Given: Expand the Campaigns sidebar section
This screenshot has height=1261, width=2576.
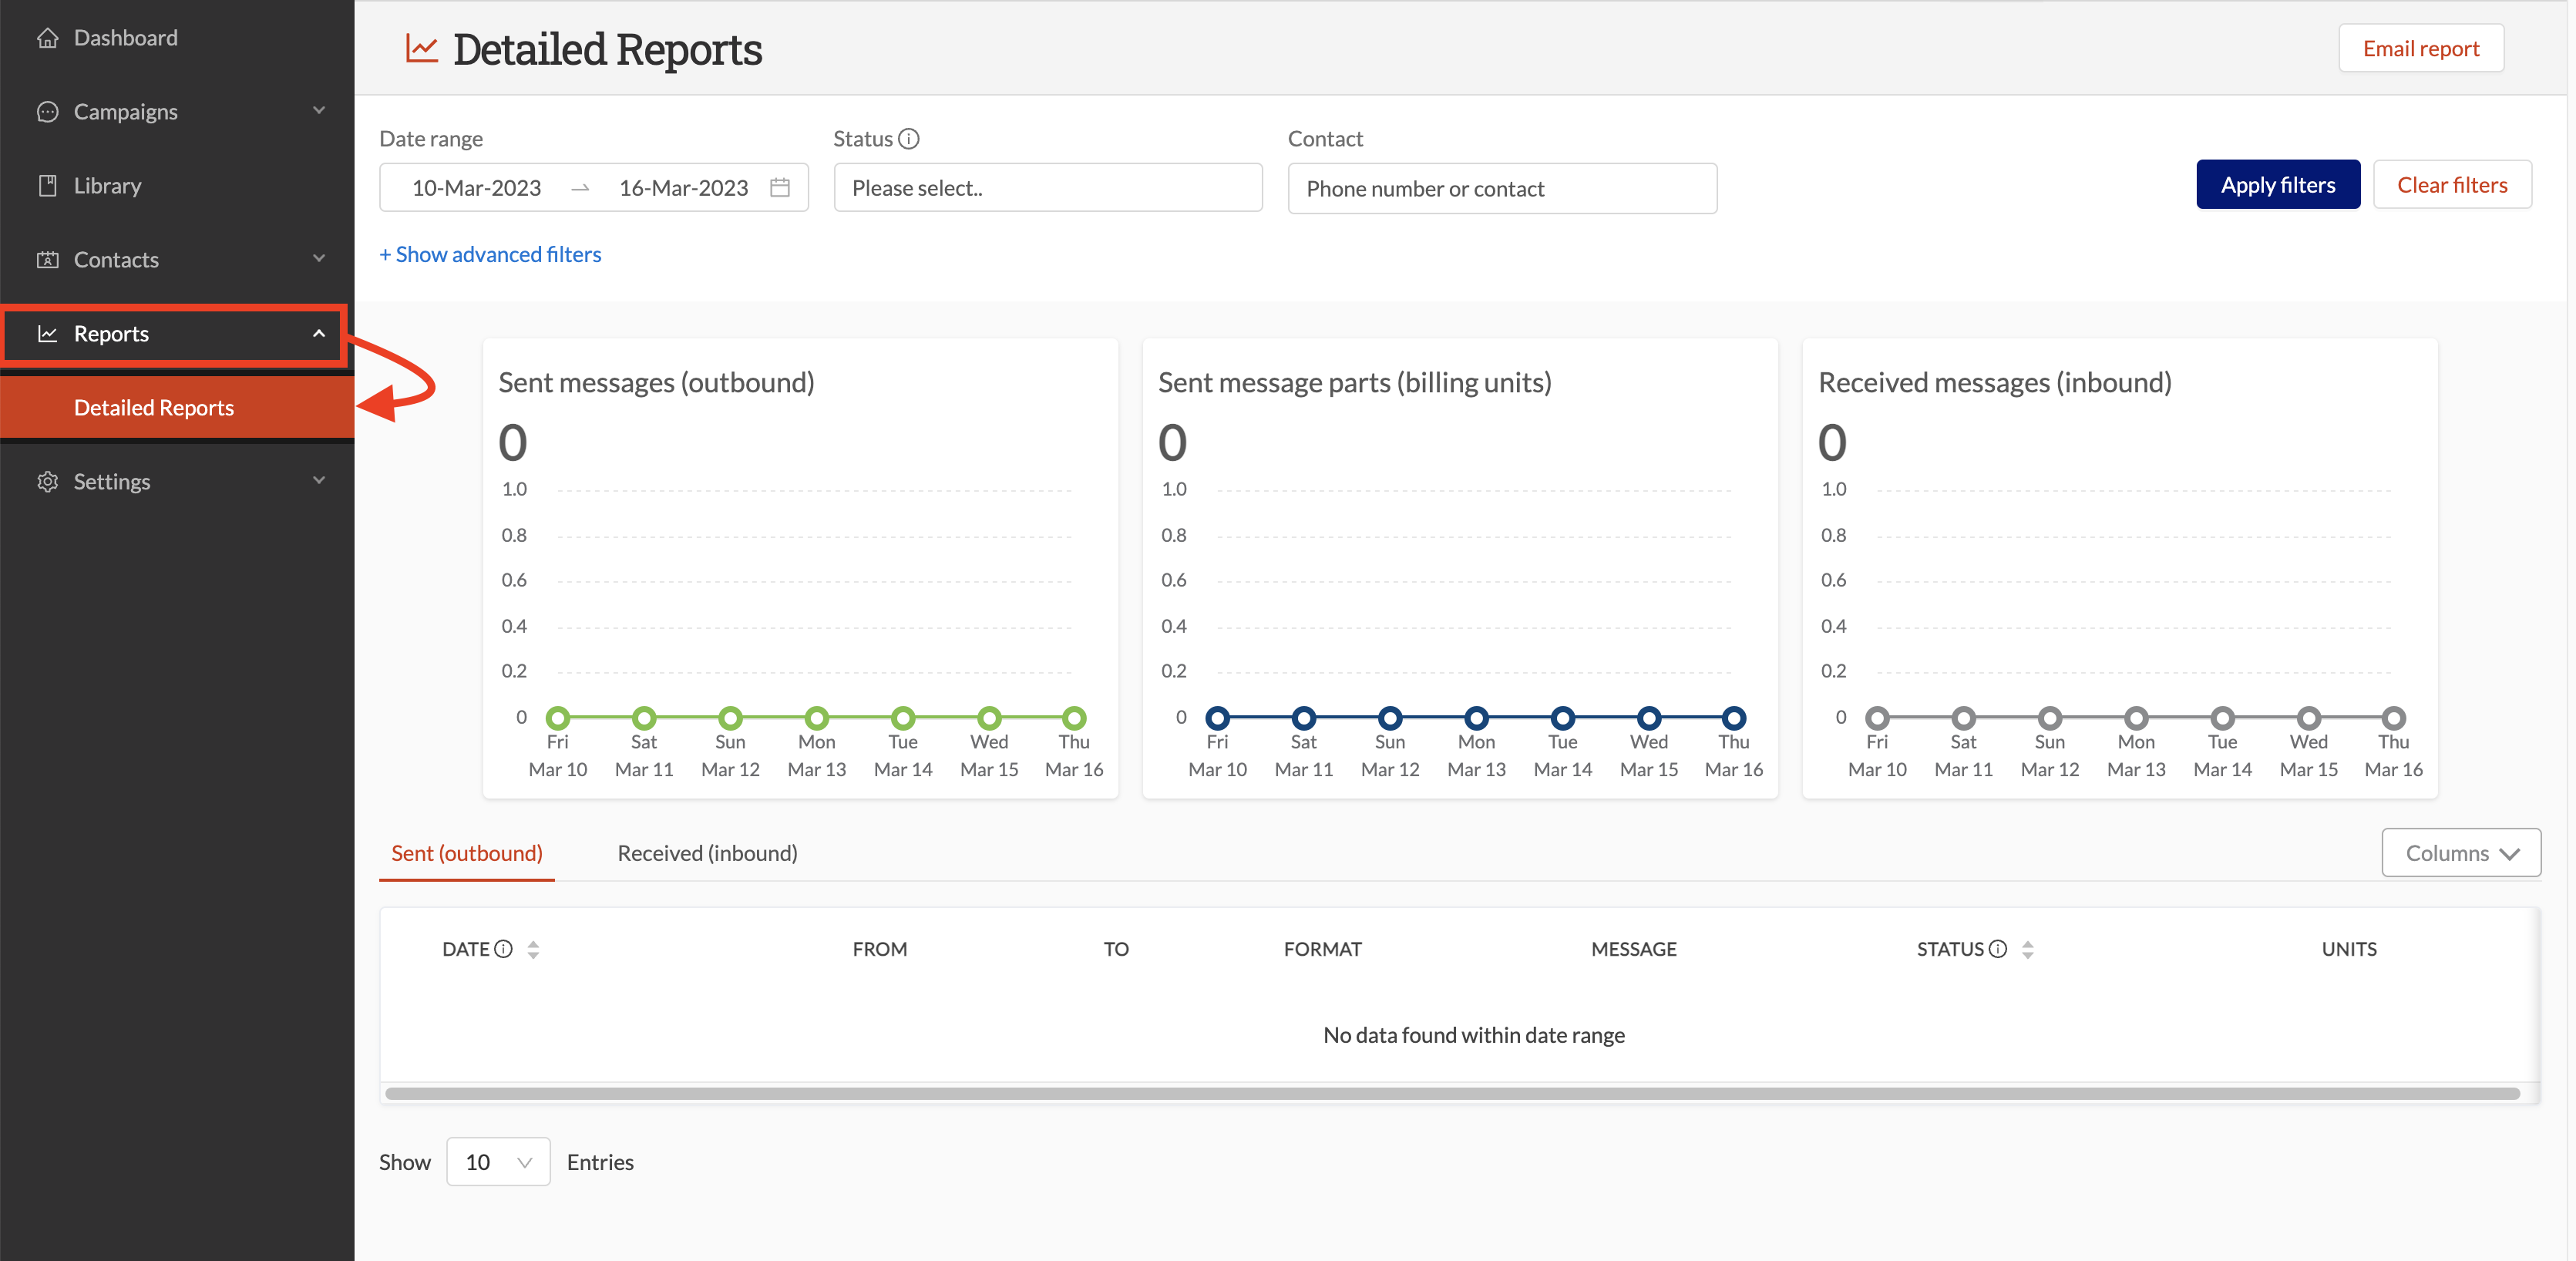Looking at the screenshot, I should (318, 111).
